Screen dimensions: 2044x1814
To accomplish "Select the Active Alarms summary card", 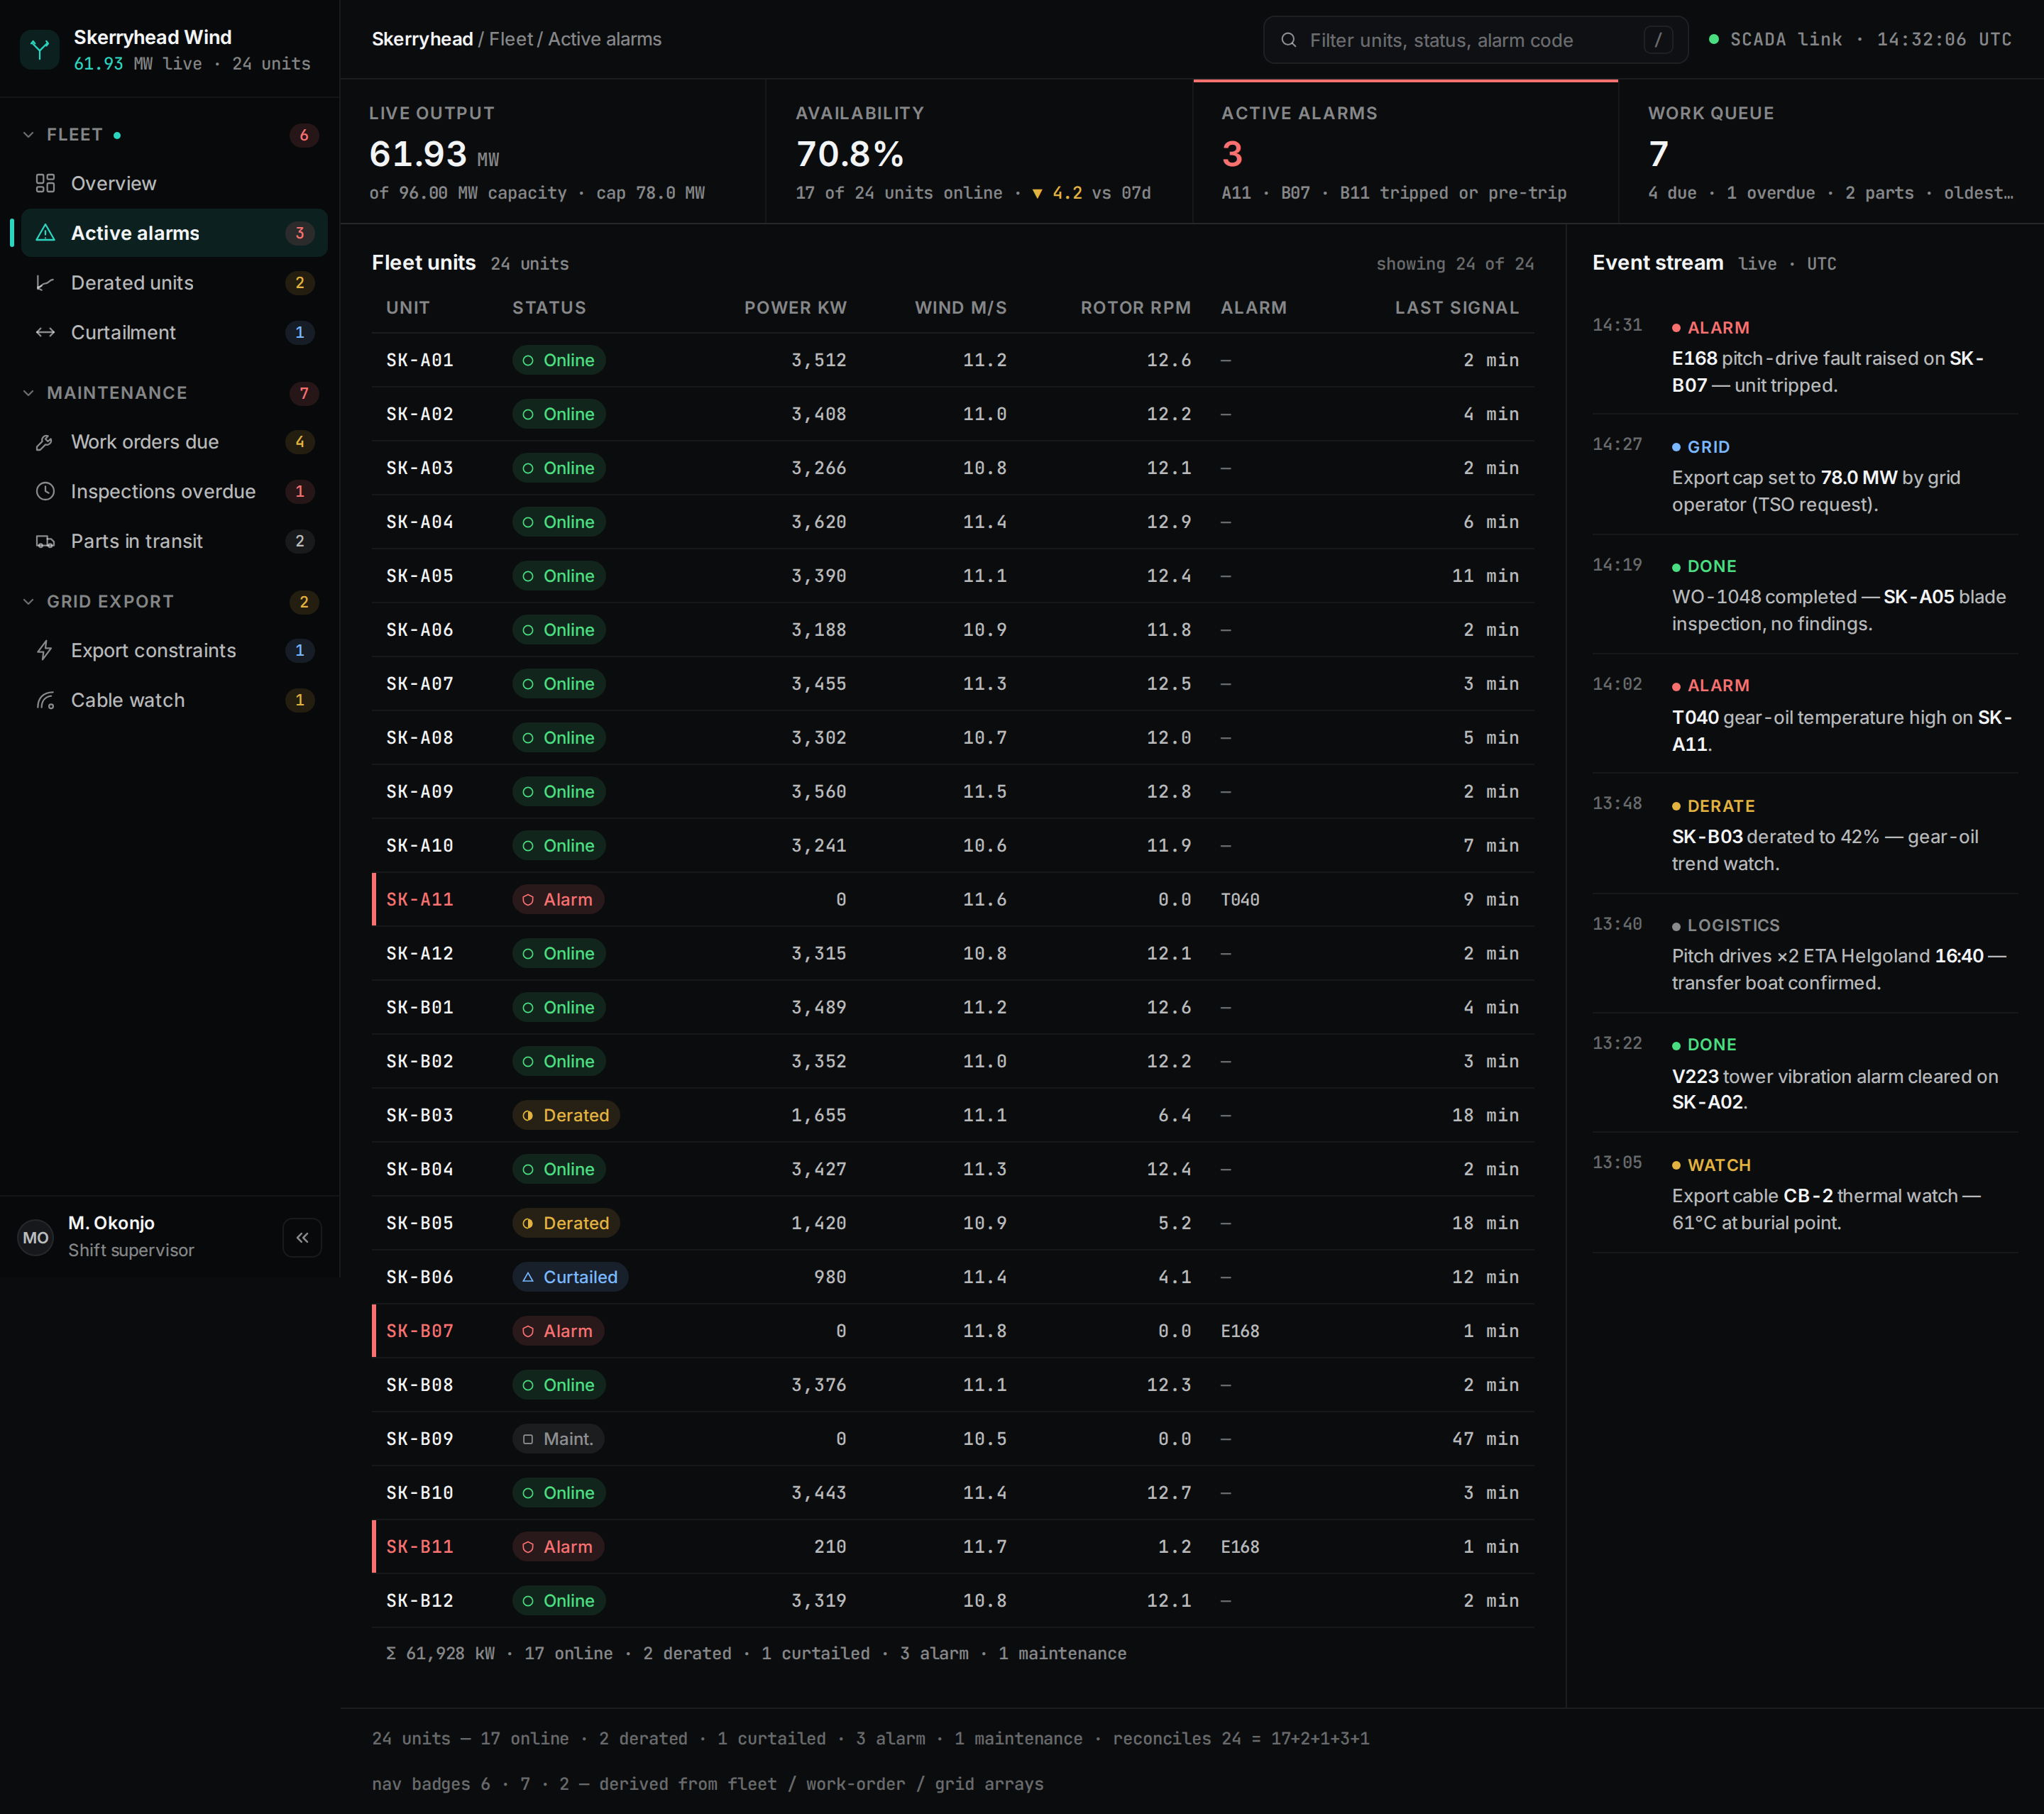I will 1405,151.
